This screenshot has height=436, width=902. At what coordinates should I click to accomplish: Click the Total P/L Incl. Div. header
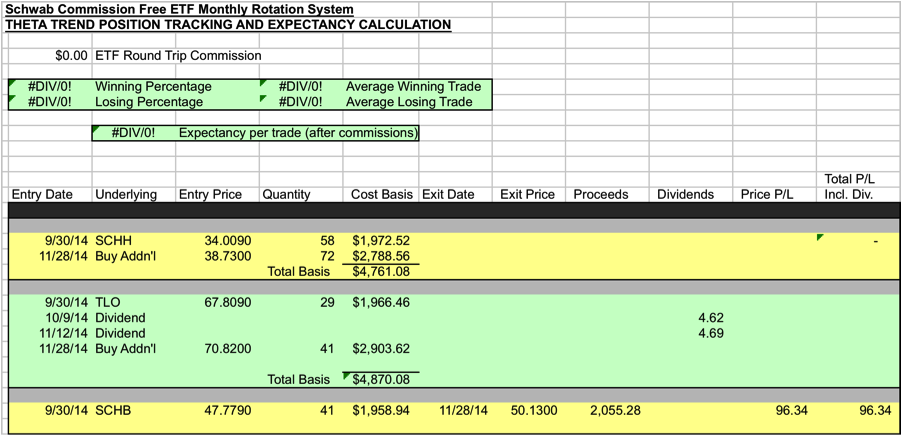click(849, 188)
